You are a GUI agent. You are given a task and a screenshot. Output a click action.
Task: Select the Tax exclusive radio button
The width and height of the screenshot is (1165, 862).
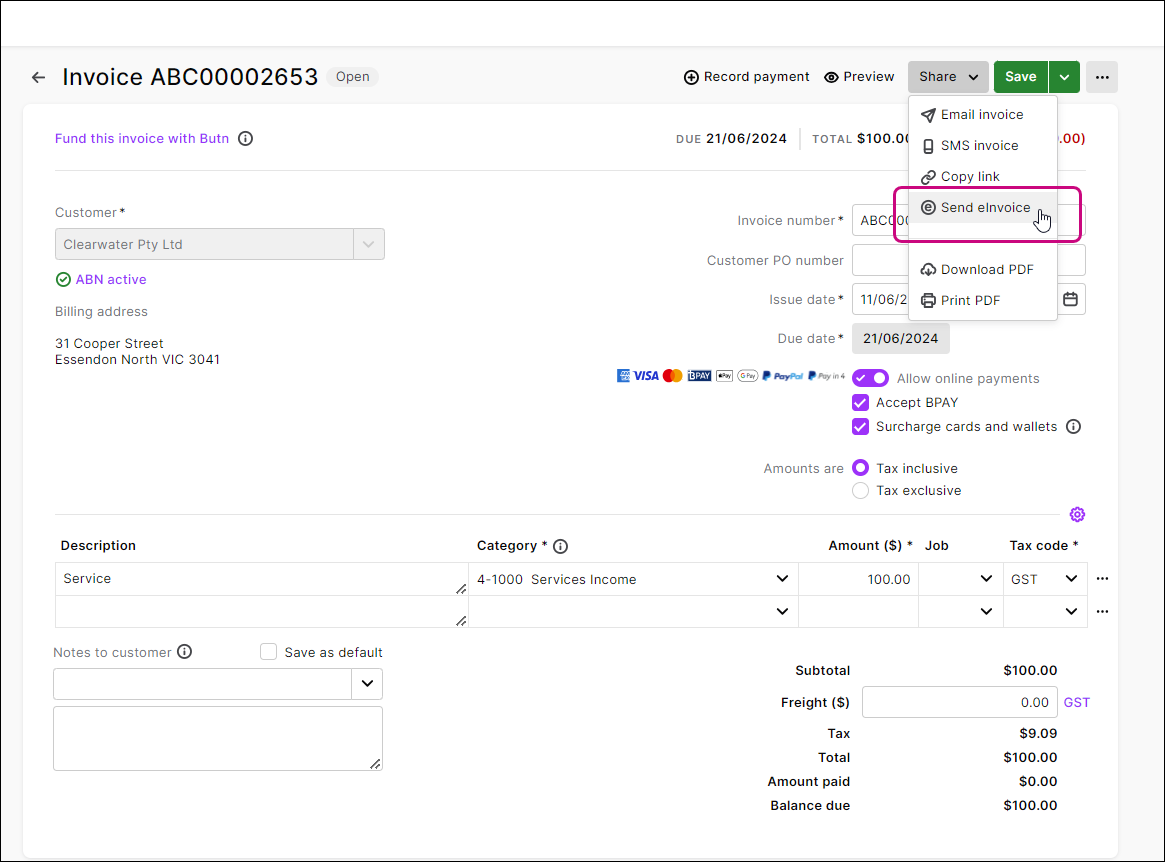(860, 490)
